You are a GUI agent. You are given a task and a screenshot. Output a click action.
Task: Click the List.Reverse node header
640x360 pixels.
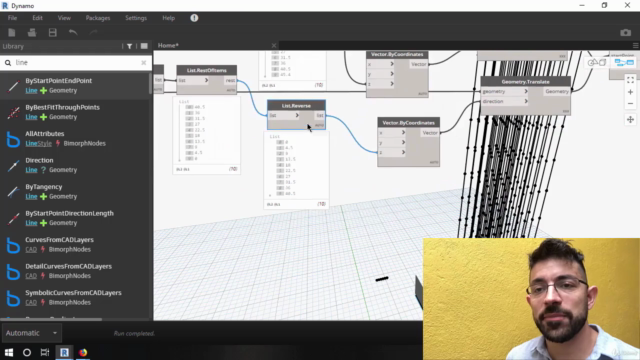(x=296, y=106)
